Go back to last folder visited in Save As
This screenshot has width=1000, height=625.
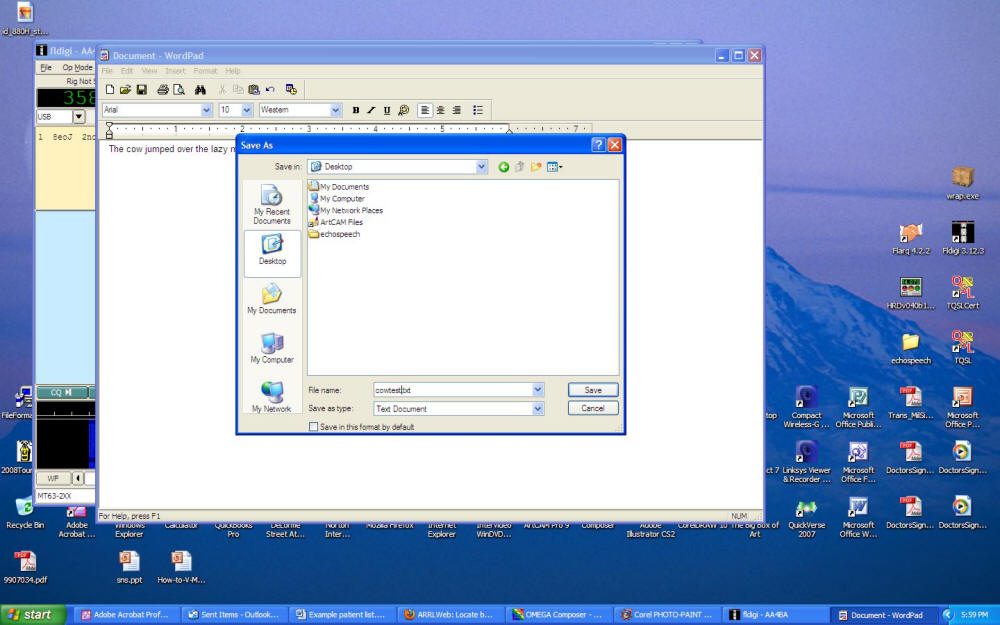click(x=504, y=167)
